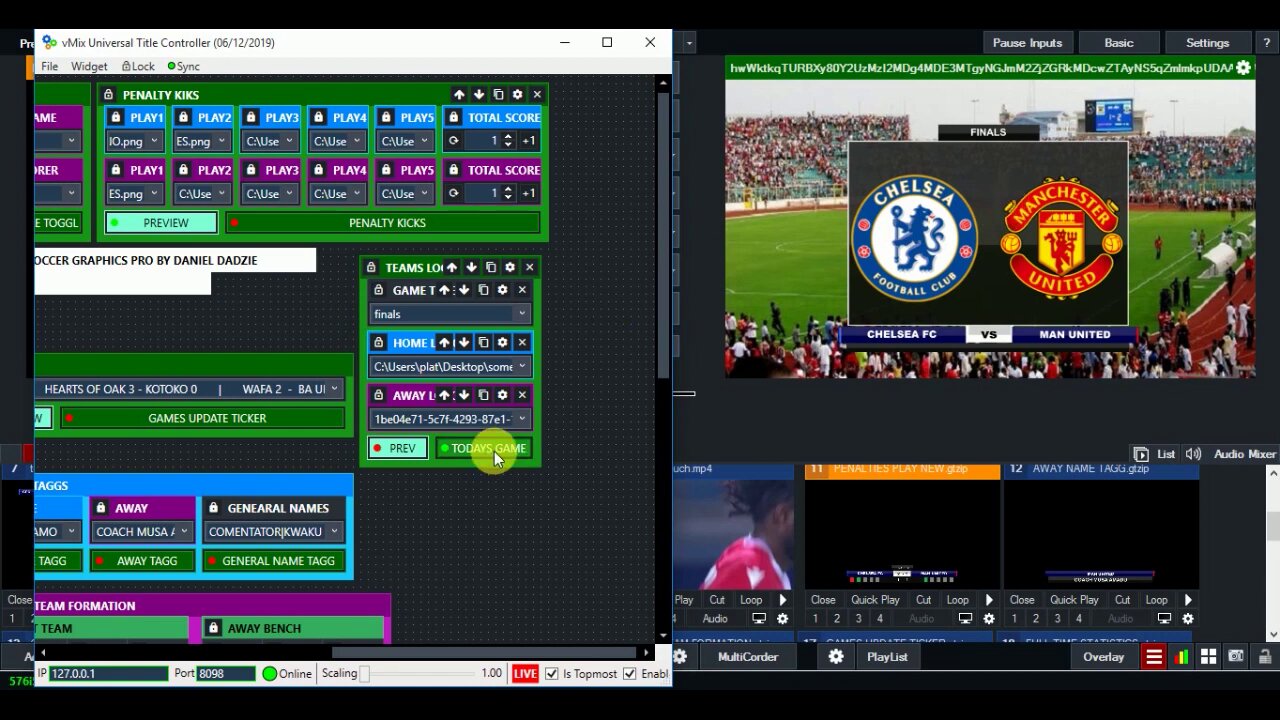Image resolution: width=1280 pixels, height=720 pixels.
Task: Click the red list view icon
Action: [1154, 657]
